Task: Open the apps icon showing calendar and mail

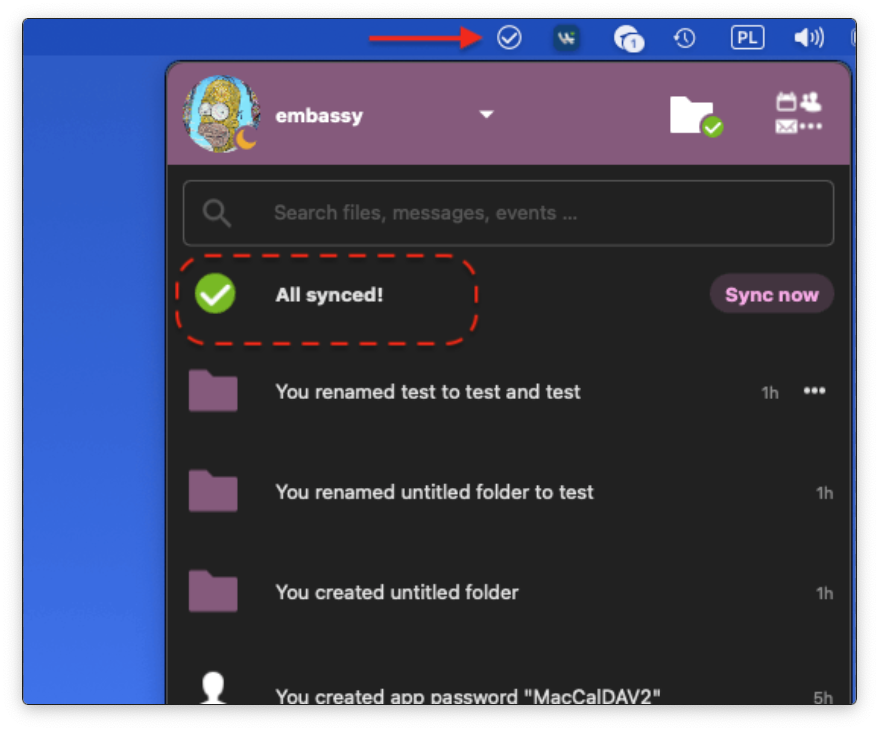Action: coord(798,114)
